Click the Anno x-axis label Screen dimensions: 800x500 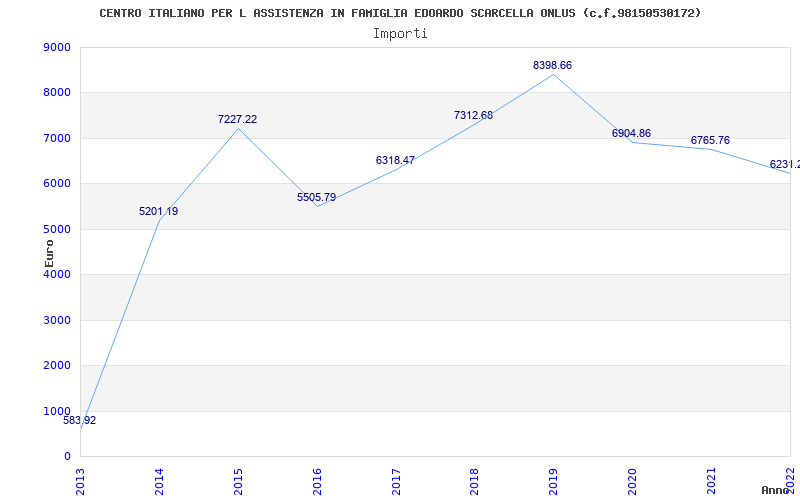pyautogui.click(x=776, y=490)
